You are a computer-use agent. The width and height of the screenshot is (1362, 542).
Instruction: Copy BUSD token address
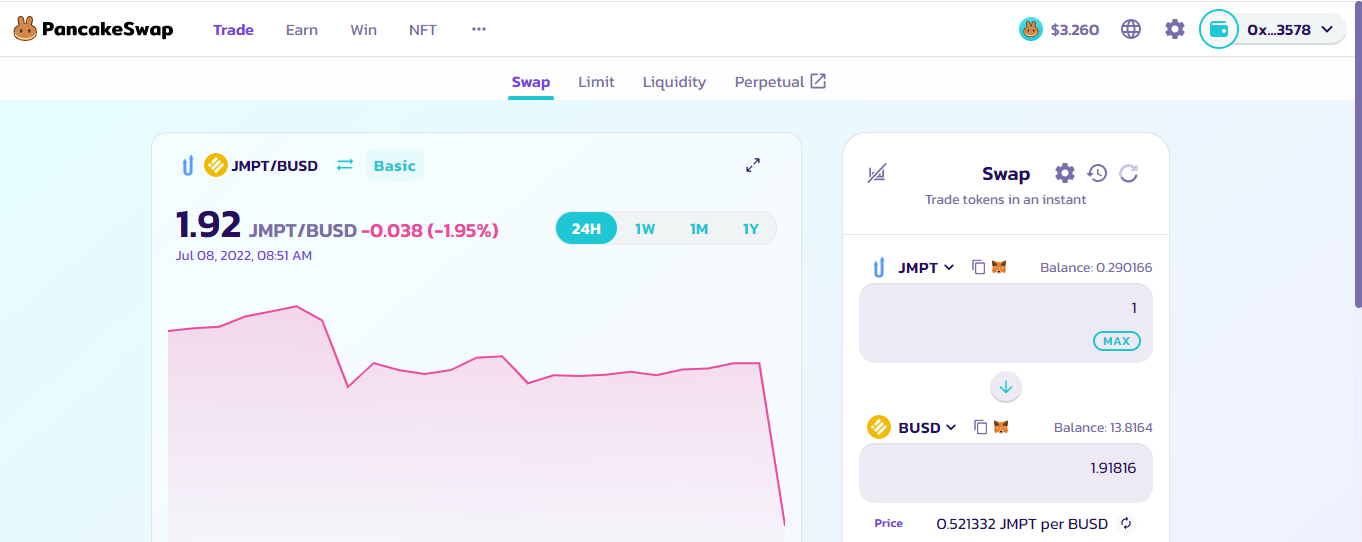[981, 427]
